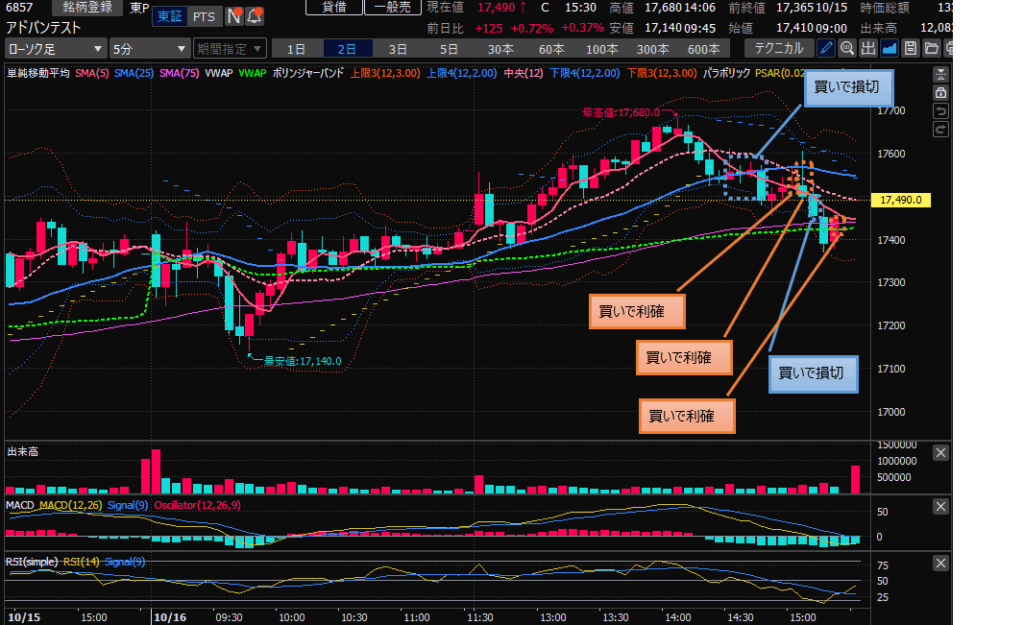Viewport: 1024px width, 625px height.
Task: Open the alert bell notification icon
Action: click(254, 16)
